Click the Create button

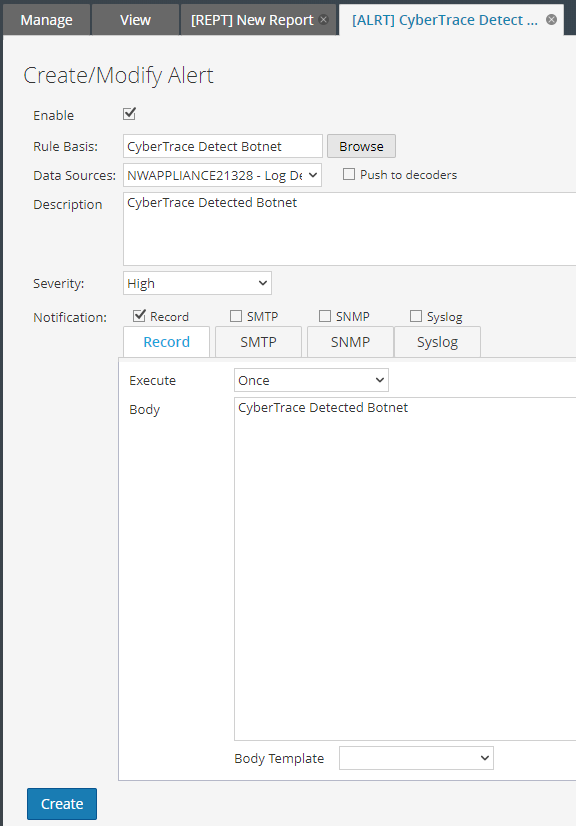(x=61, y=803)
